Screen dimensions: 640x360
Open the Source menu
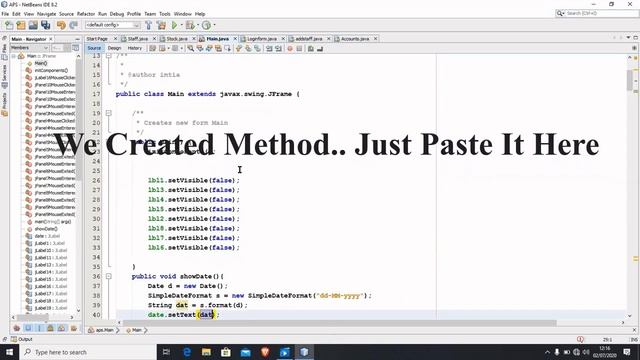[x=67, y=14]
